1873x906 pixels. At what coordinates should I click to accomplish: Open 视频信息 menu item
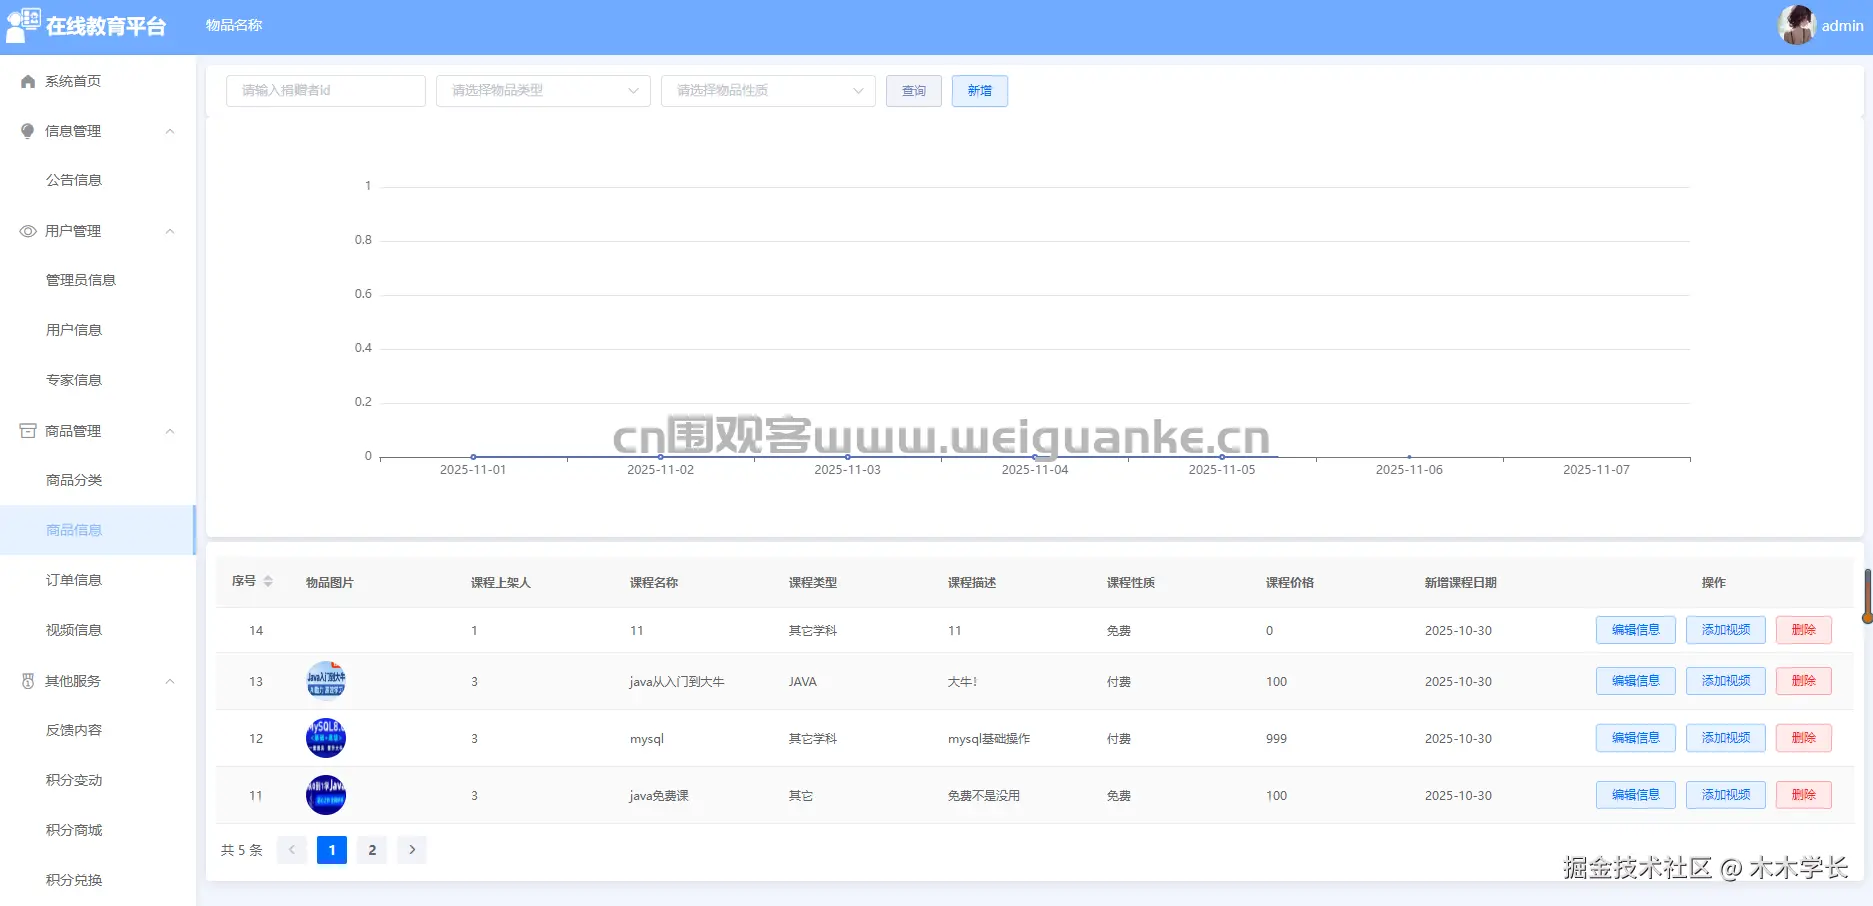[98, 630]
